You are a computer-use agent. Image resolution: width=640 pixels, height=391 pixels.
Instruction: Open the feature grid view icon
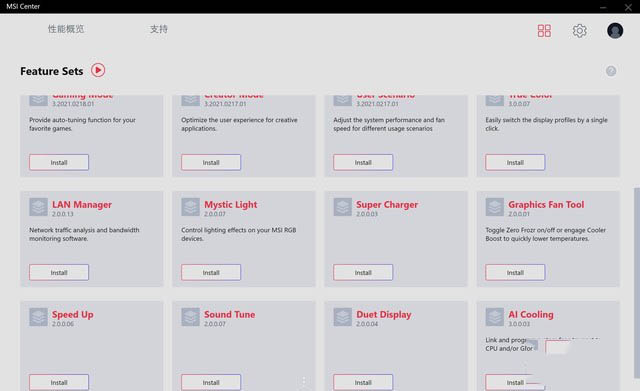point(544,31)
